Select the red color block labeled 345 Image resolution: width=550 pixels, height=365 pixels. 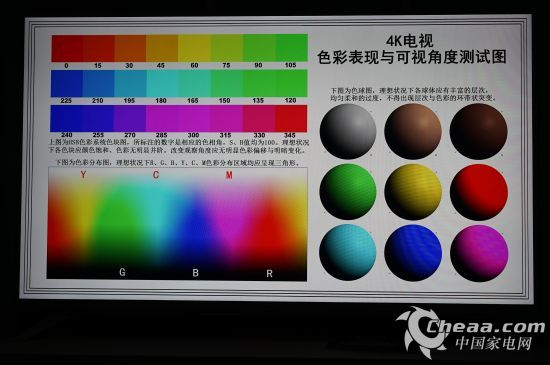tap(291, 119)
